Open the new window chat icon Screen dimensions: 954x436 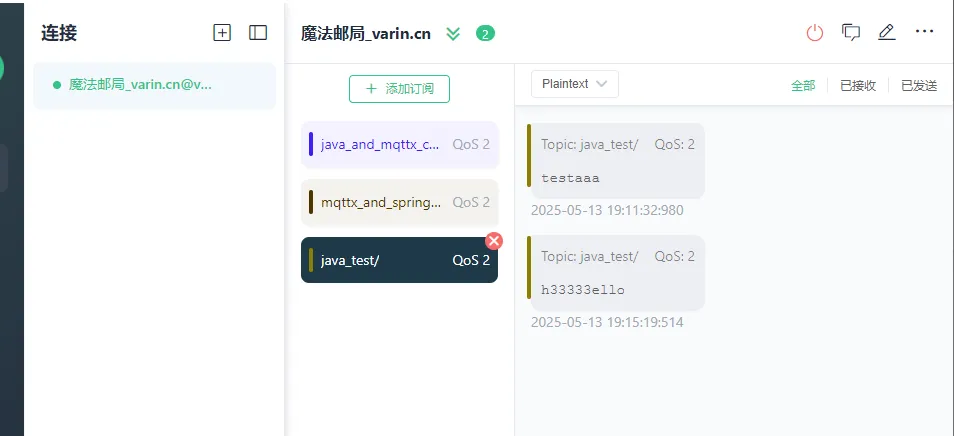coord(851,32)
